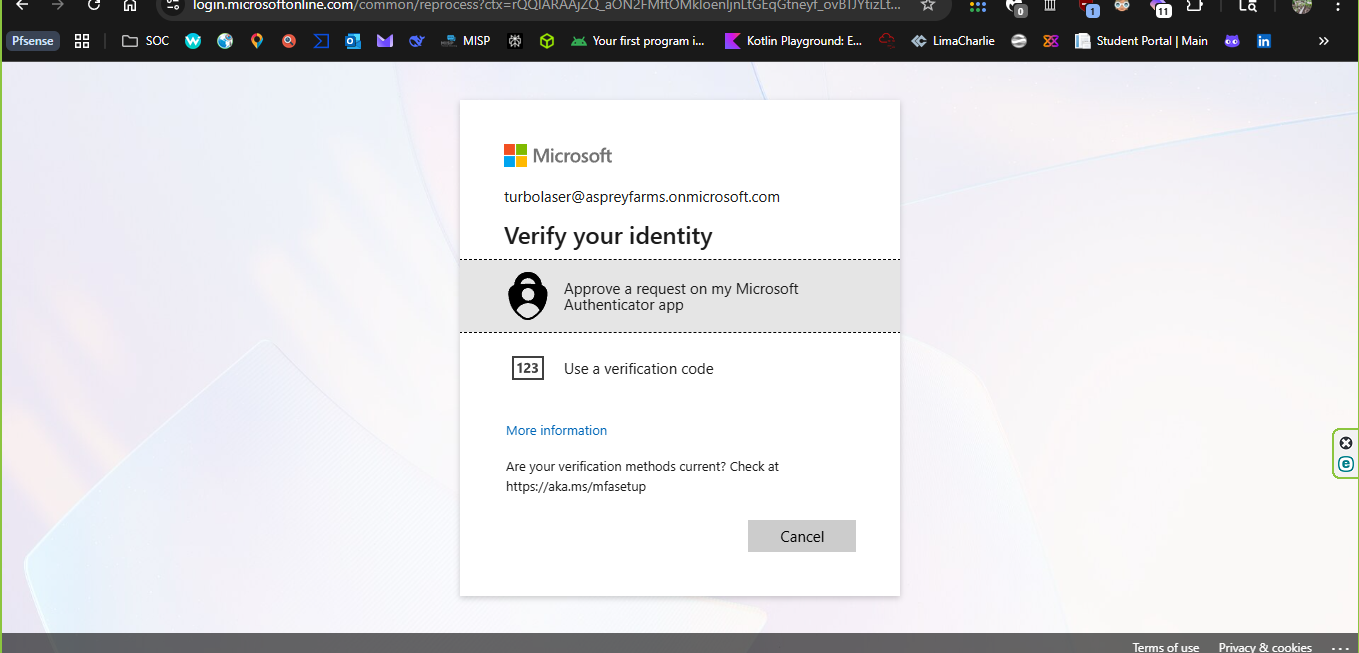Open the extension with badge 0
This screenshot has width=1359, height=653.
pos(1015,7)
